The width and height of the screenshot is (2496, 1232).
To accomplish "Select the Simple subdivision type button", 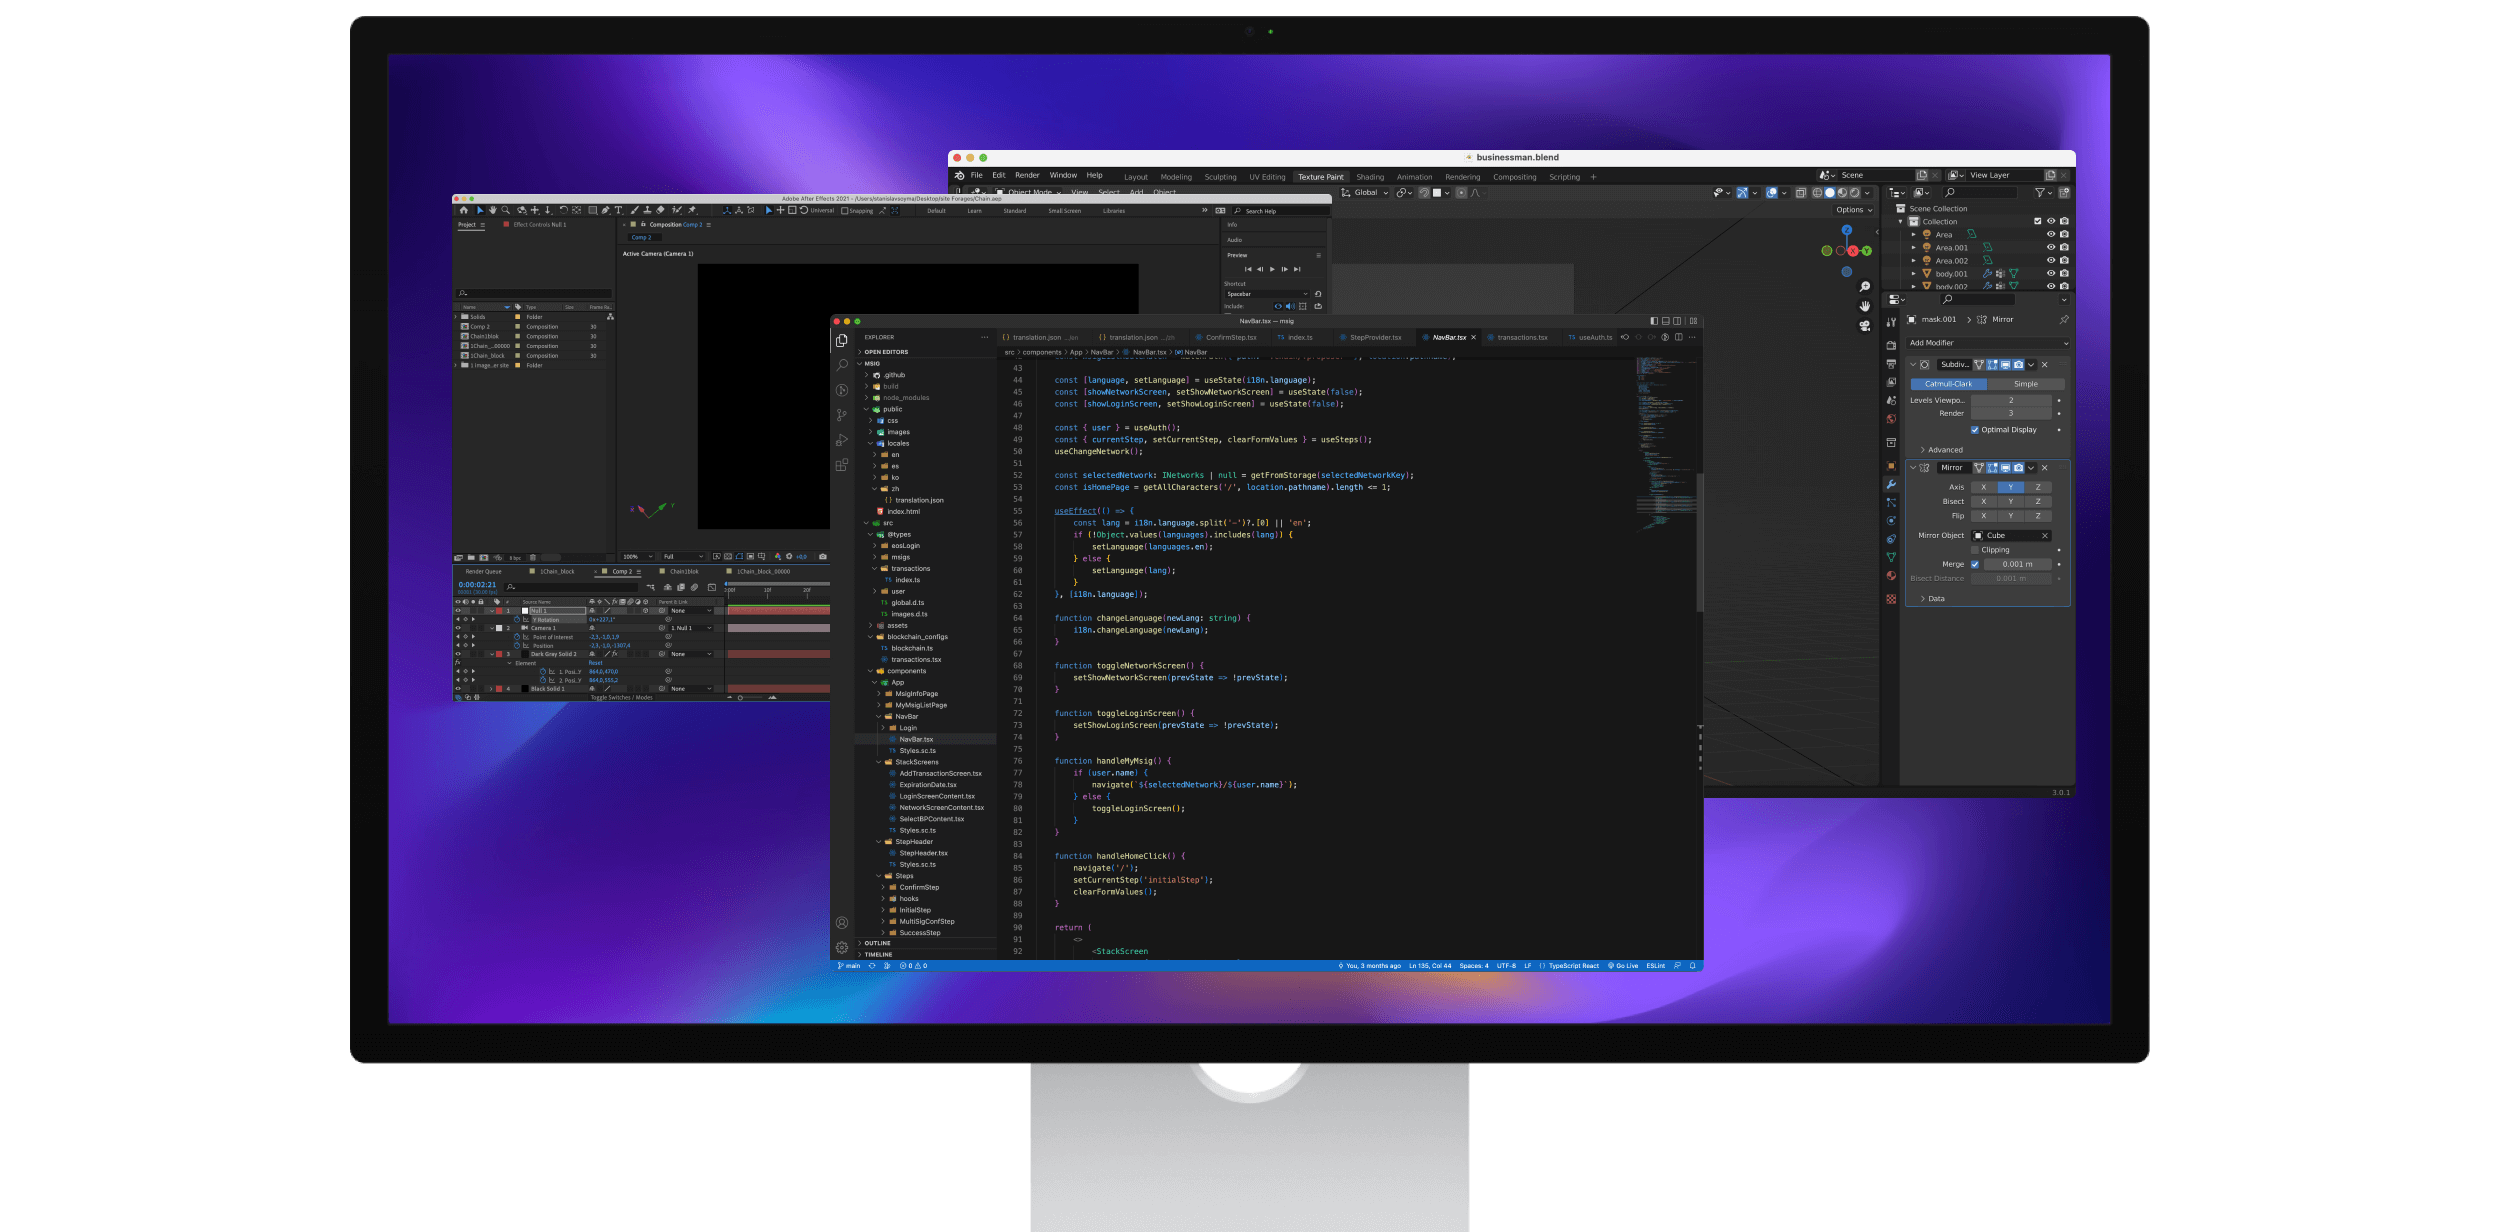I will coord(2025,384).
